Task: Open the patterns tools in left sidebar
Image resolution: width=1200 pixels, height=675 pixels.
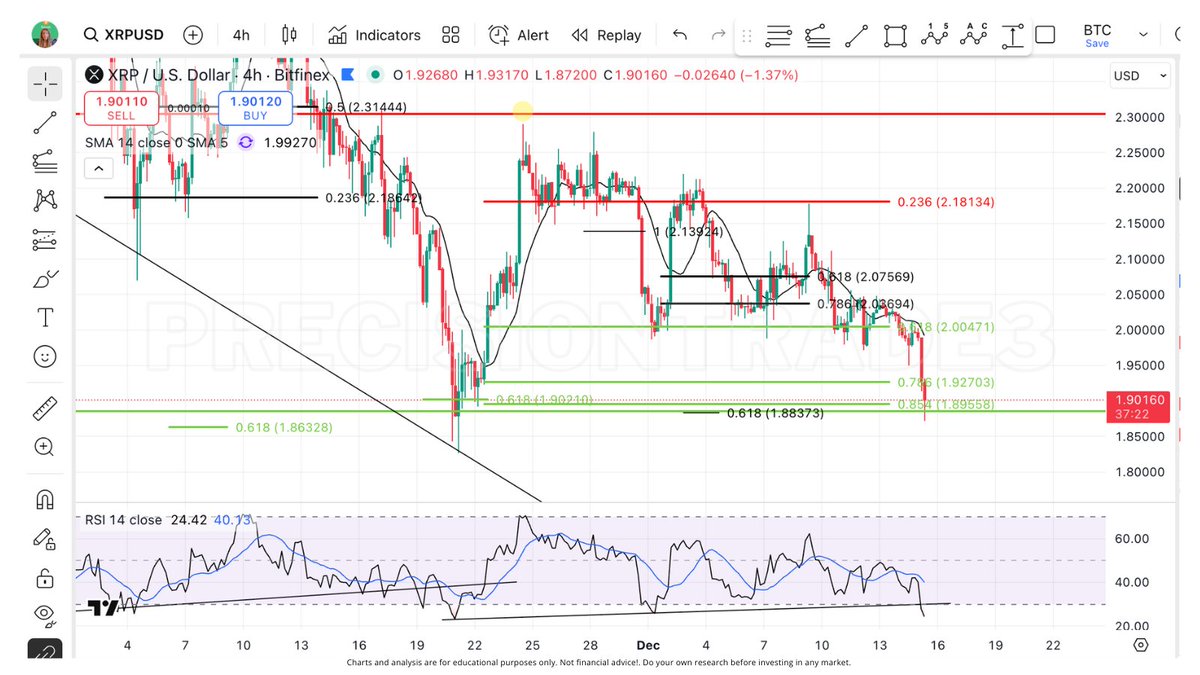Action: 45,200
